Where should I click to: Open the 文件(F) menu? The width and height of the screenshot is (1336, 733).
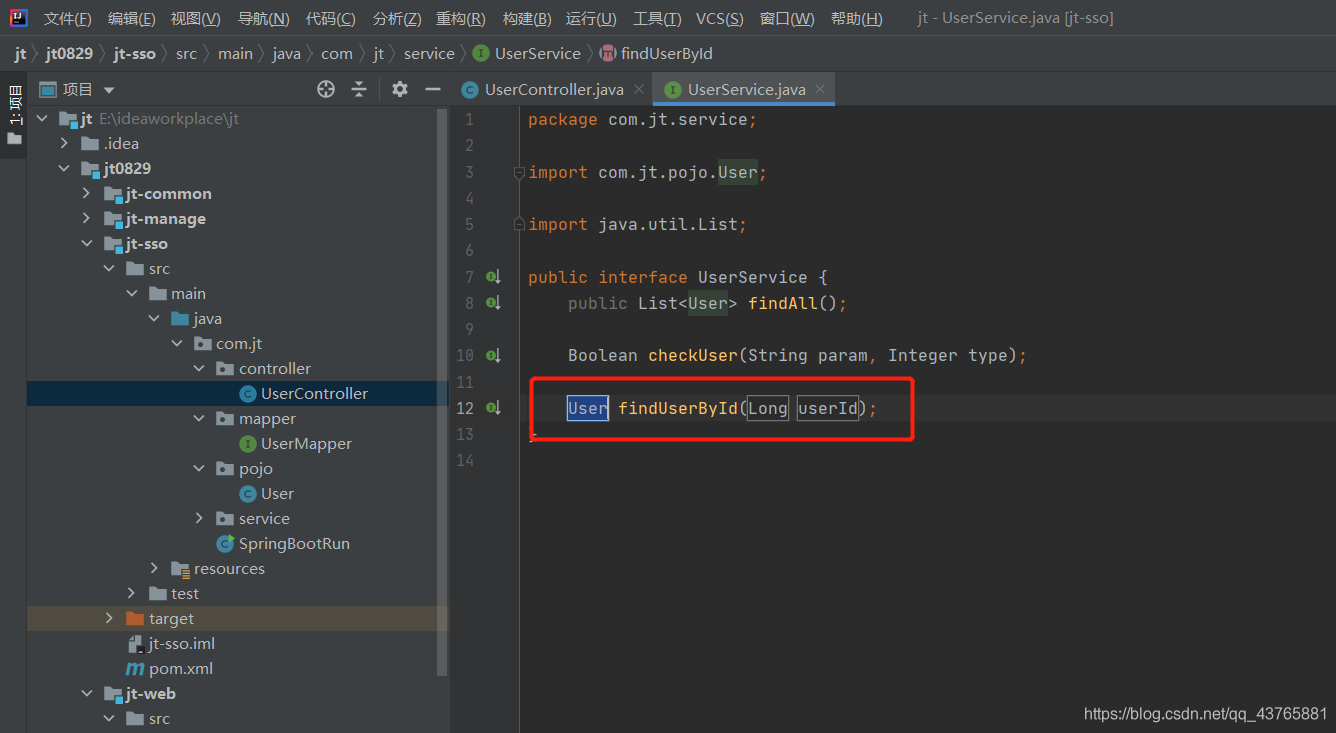68,19
